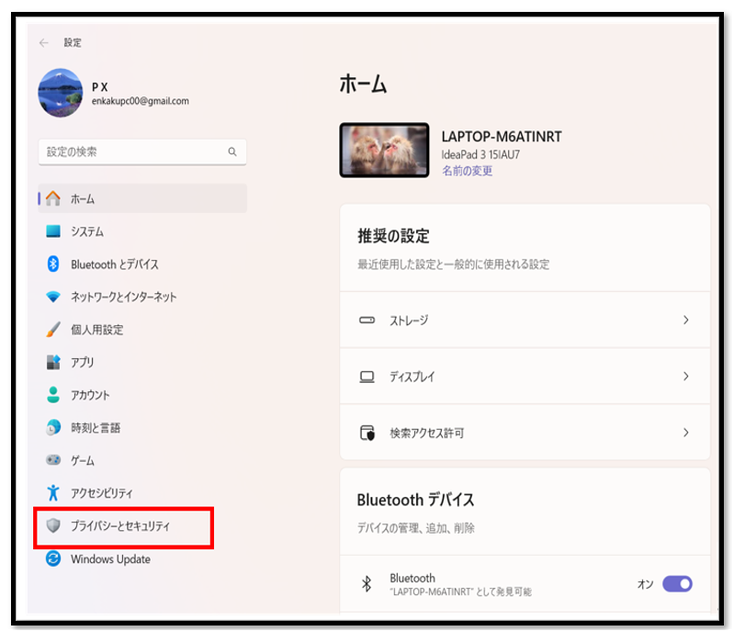Image resolution: width=734 pixels, height=631 pixels.
Task: Open アクセシビリティ label in the sidebar
Action: click(102, 493)
